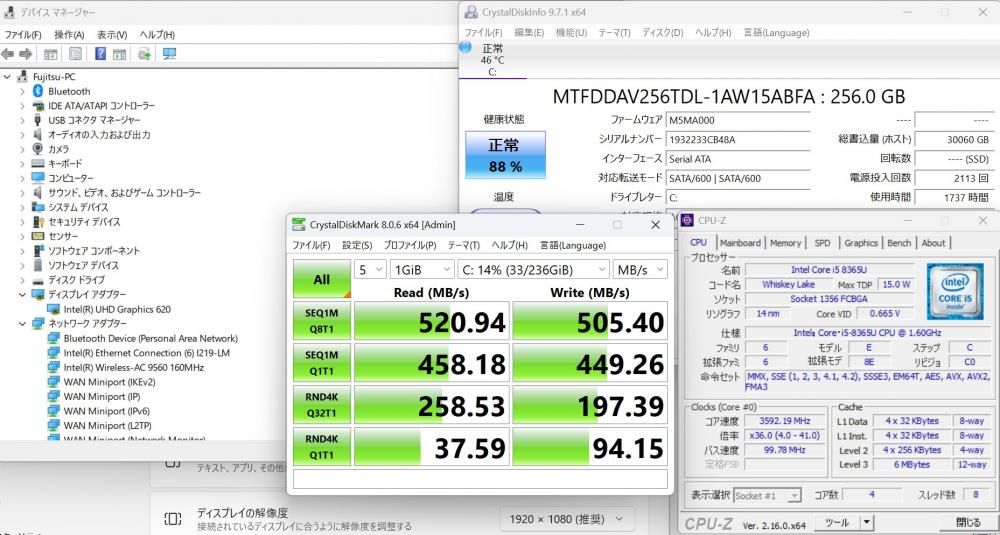The width and height of the screenshot is (1000, 535).
Task: Open the display resolution 1920 × 1080 dropdown
Action: pyautogui.click(x=566, y=519)
